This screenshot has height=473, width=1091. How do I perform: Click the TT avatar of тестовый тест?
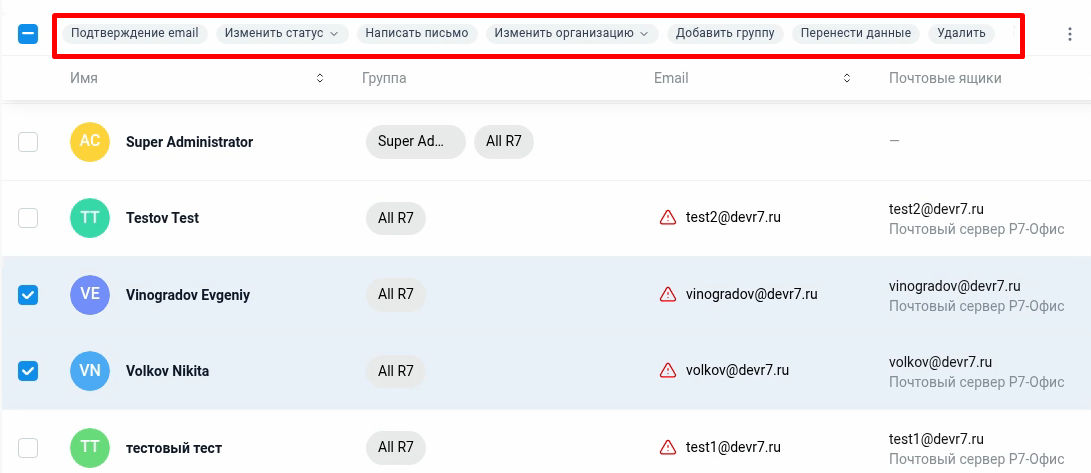[90, 447]
